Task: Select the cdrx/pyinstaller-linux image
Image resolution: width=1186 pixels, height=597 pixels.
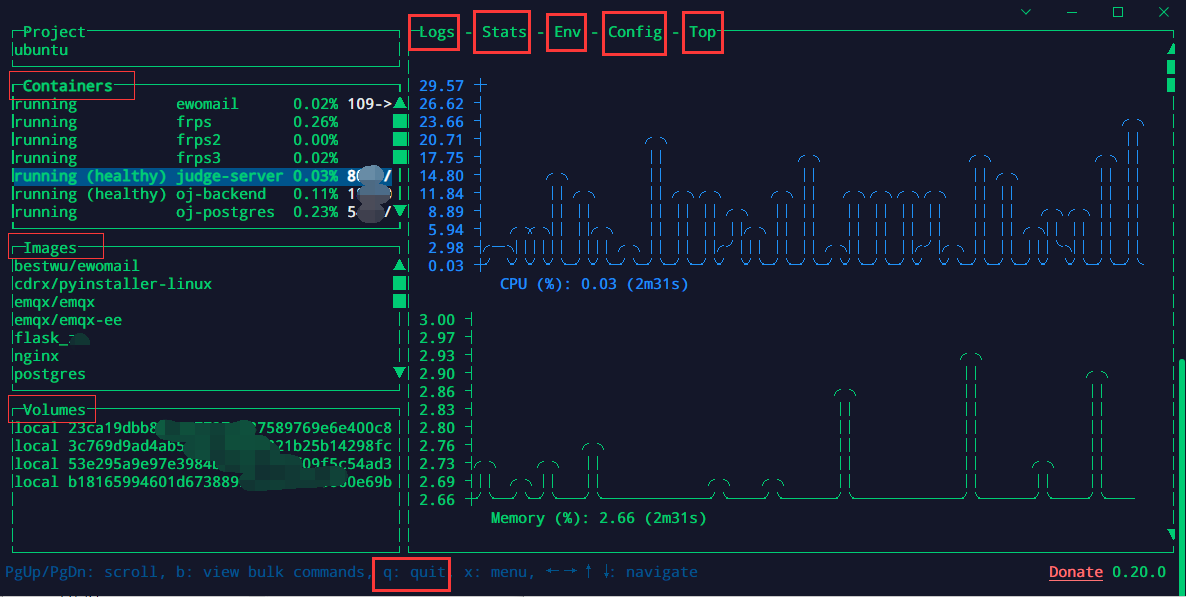Action: pyautogui.click(x=112, y=284)
